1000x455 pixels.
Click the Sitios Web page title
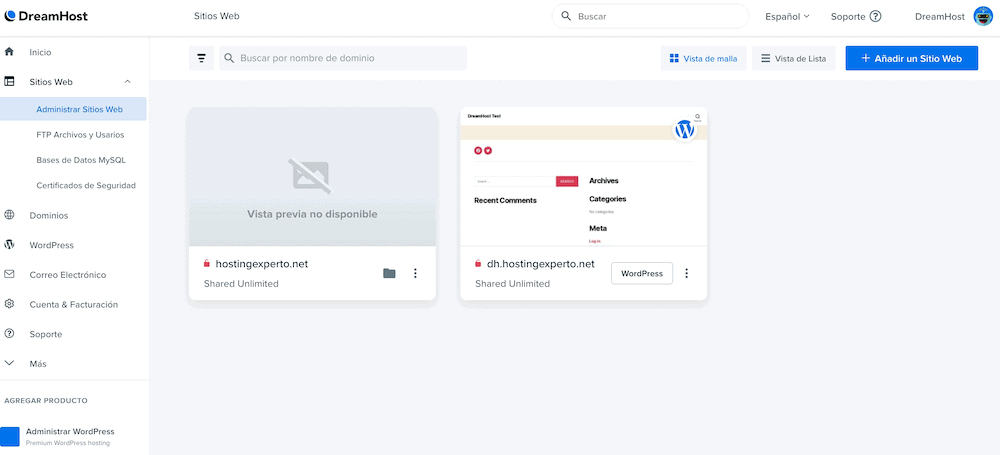pos(217,16)
